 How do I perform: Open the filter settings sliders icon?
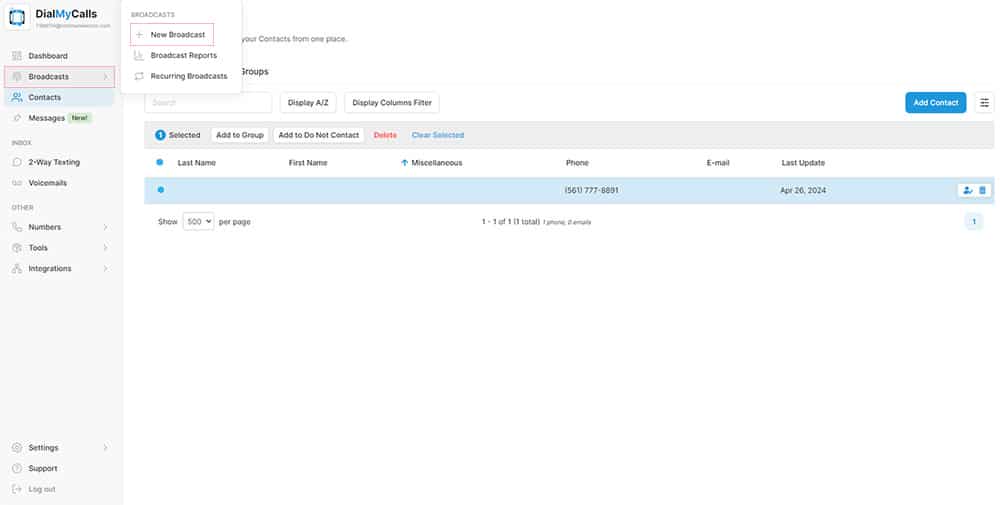[985, 103]
